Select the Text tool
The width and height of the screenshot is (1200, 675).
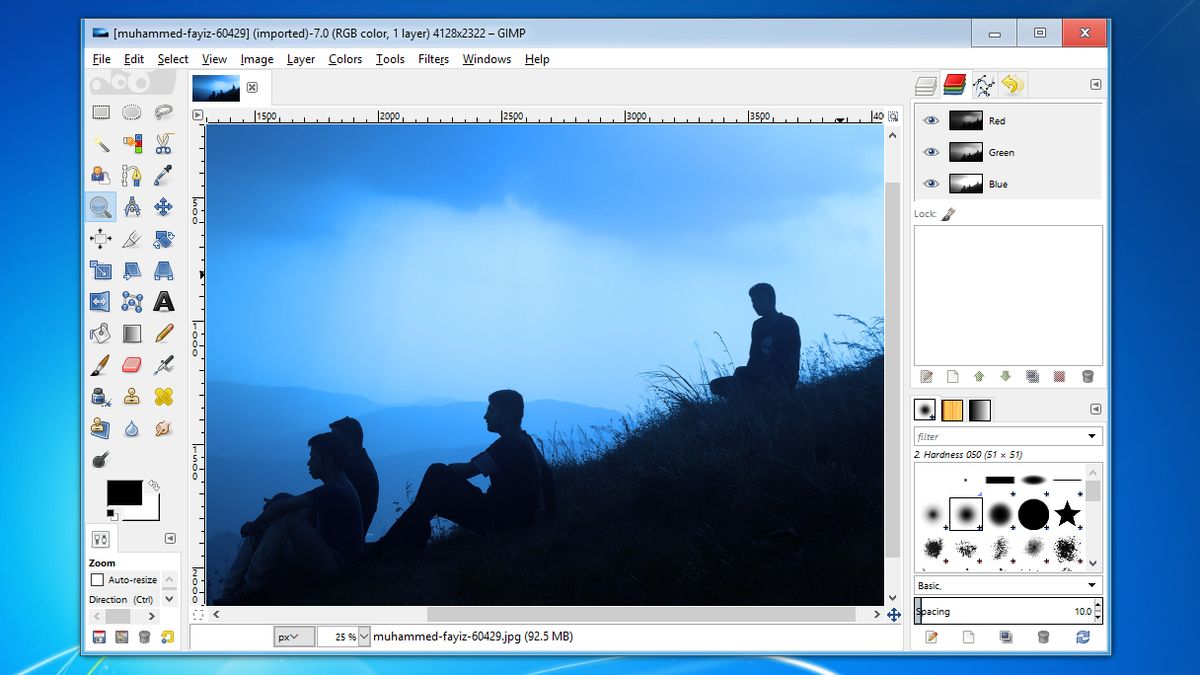(x=164, y=301)
